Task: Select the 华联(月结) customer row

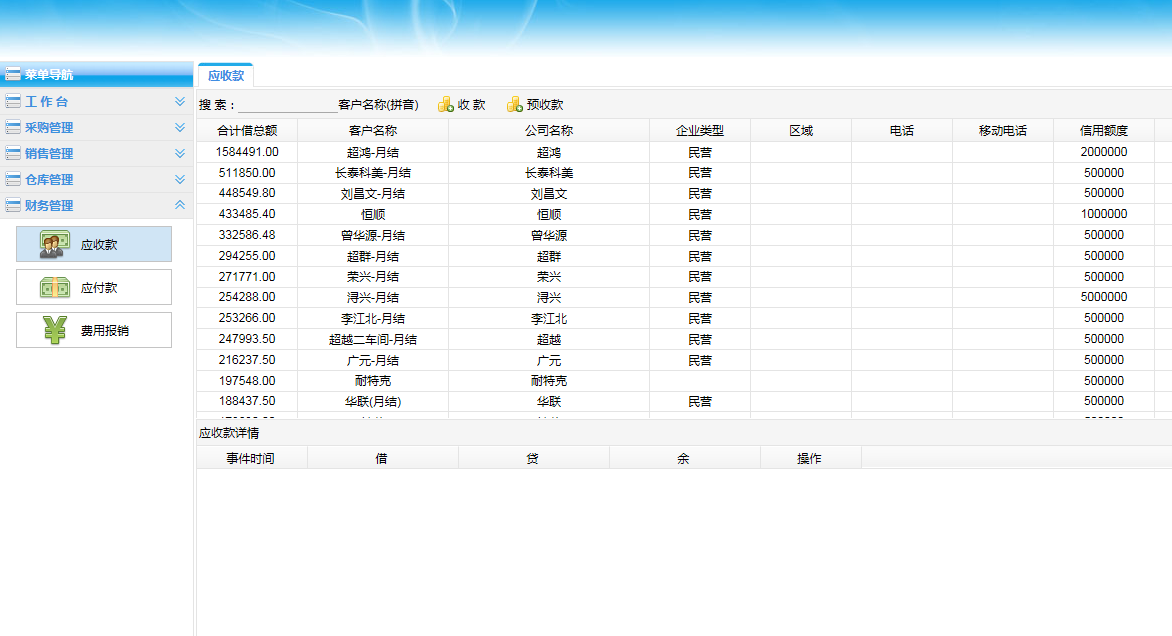Action: pyautogui.click(x=684, y=401)
